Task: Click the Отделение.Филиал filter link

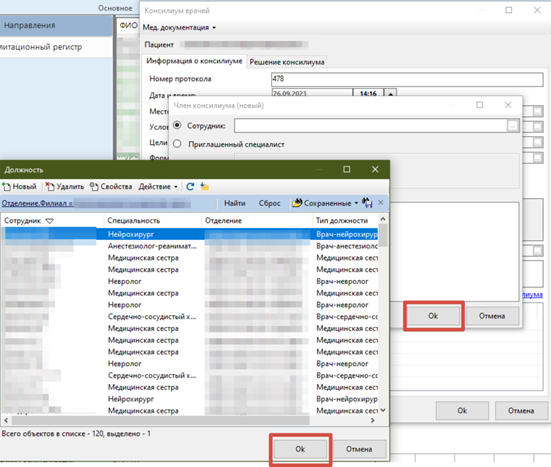Action: pyautogui.click(x=38, y=203)
